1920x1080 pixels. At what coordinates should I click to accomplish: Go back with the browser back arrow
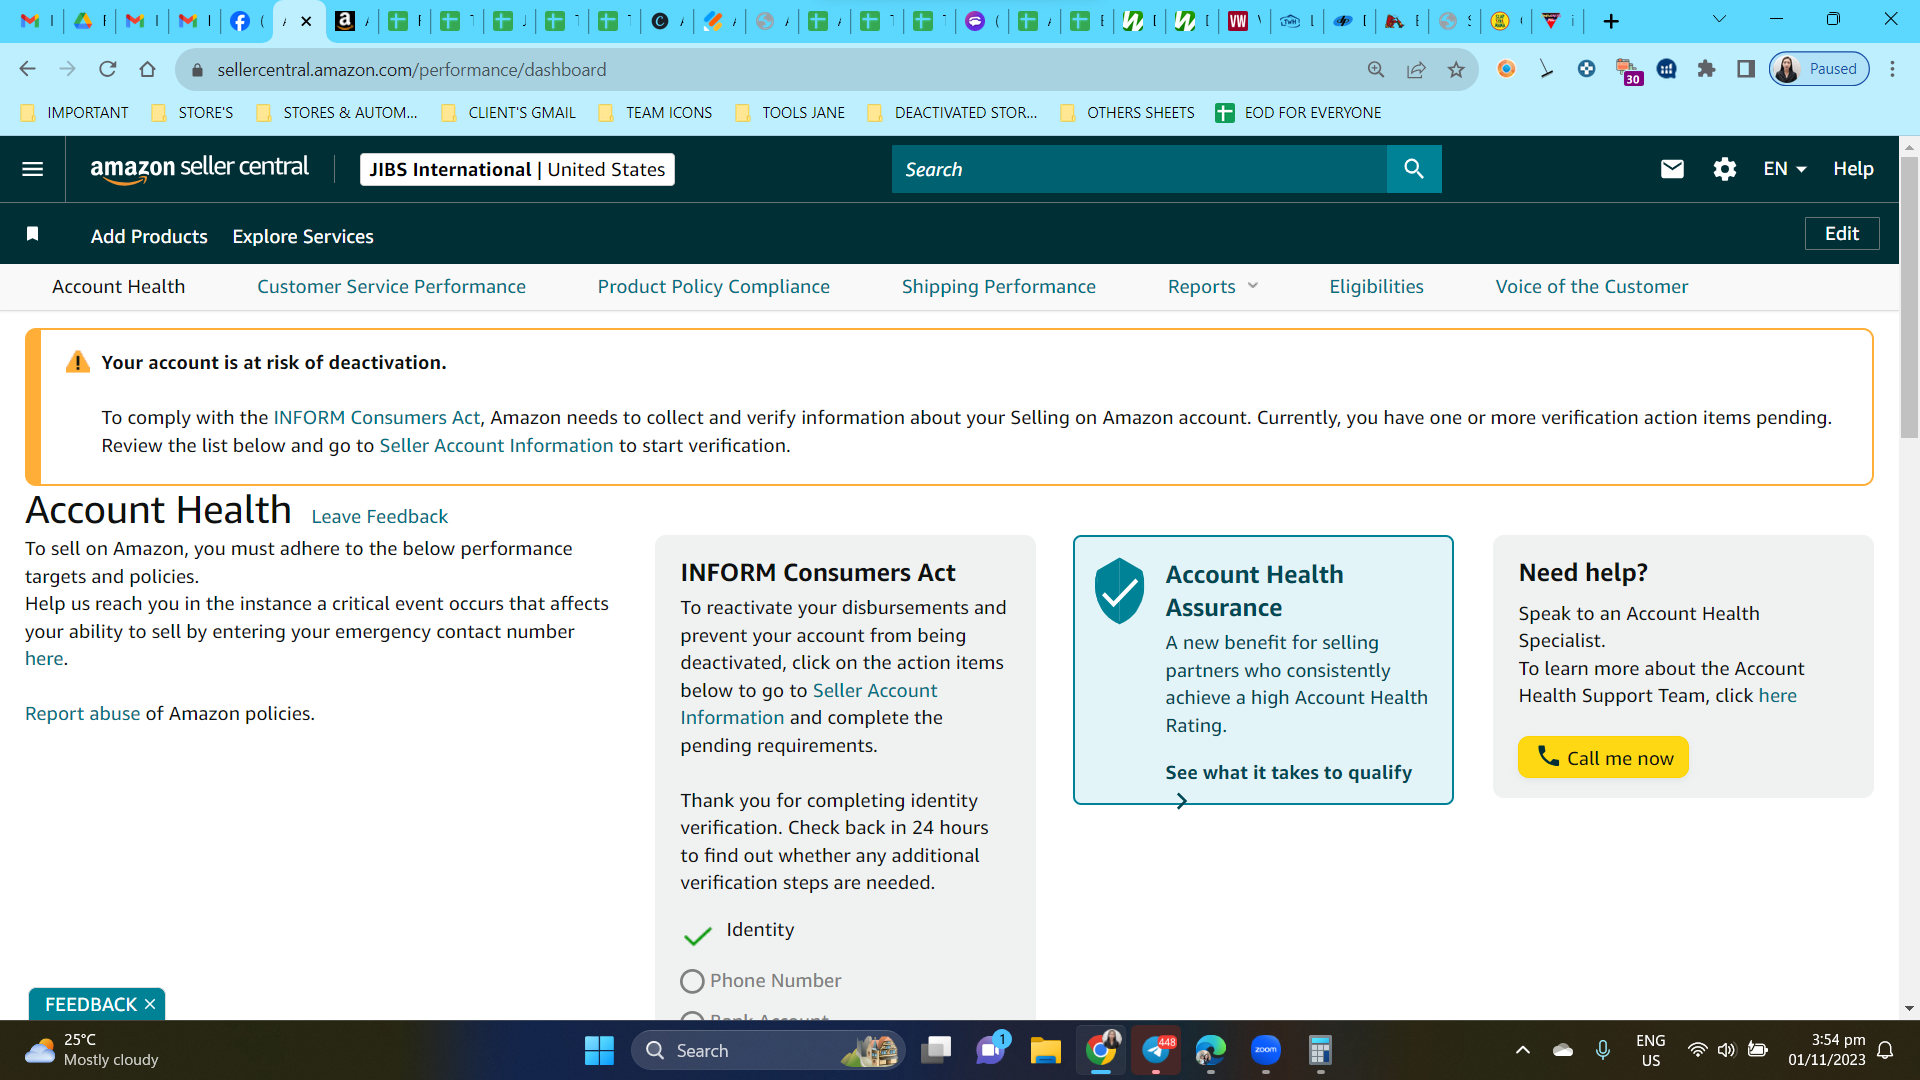pyautogui.click(x=27, y=69)
